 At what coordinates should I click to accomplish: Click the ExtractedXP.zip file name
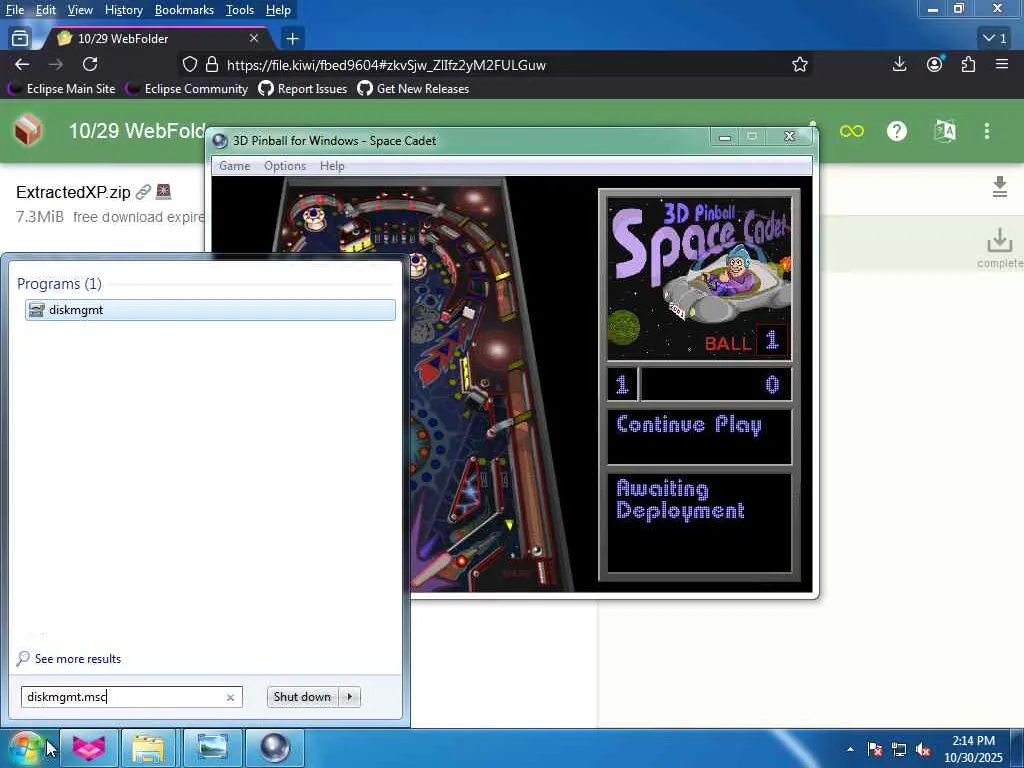coord(73,192)
